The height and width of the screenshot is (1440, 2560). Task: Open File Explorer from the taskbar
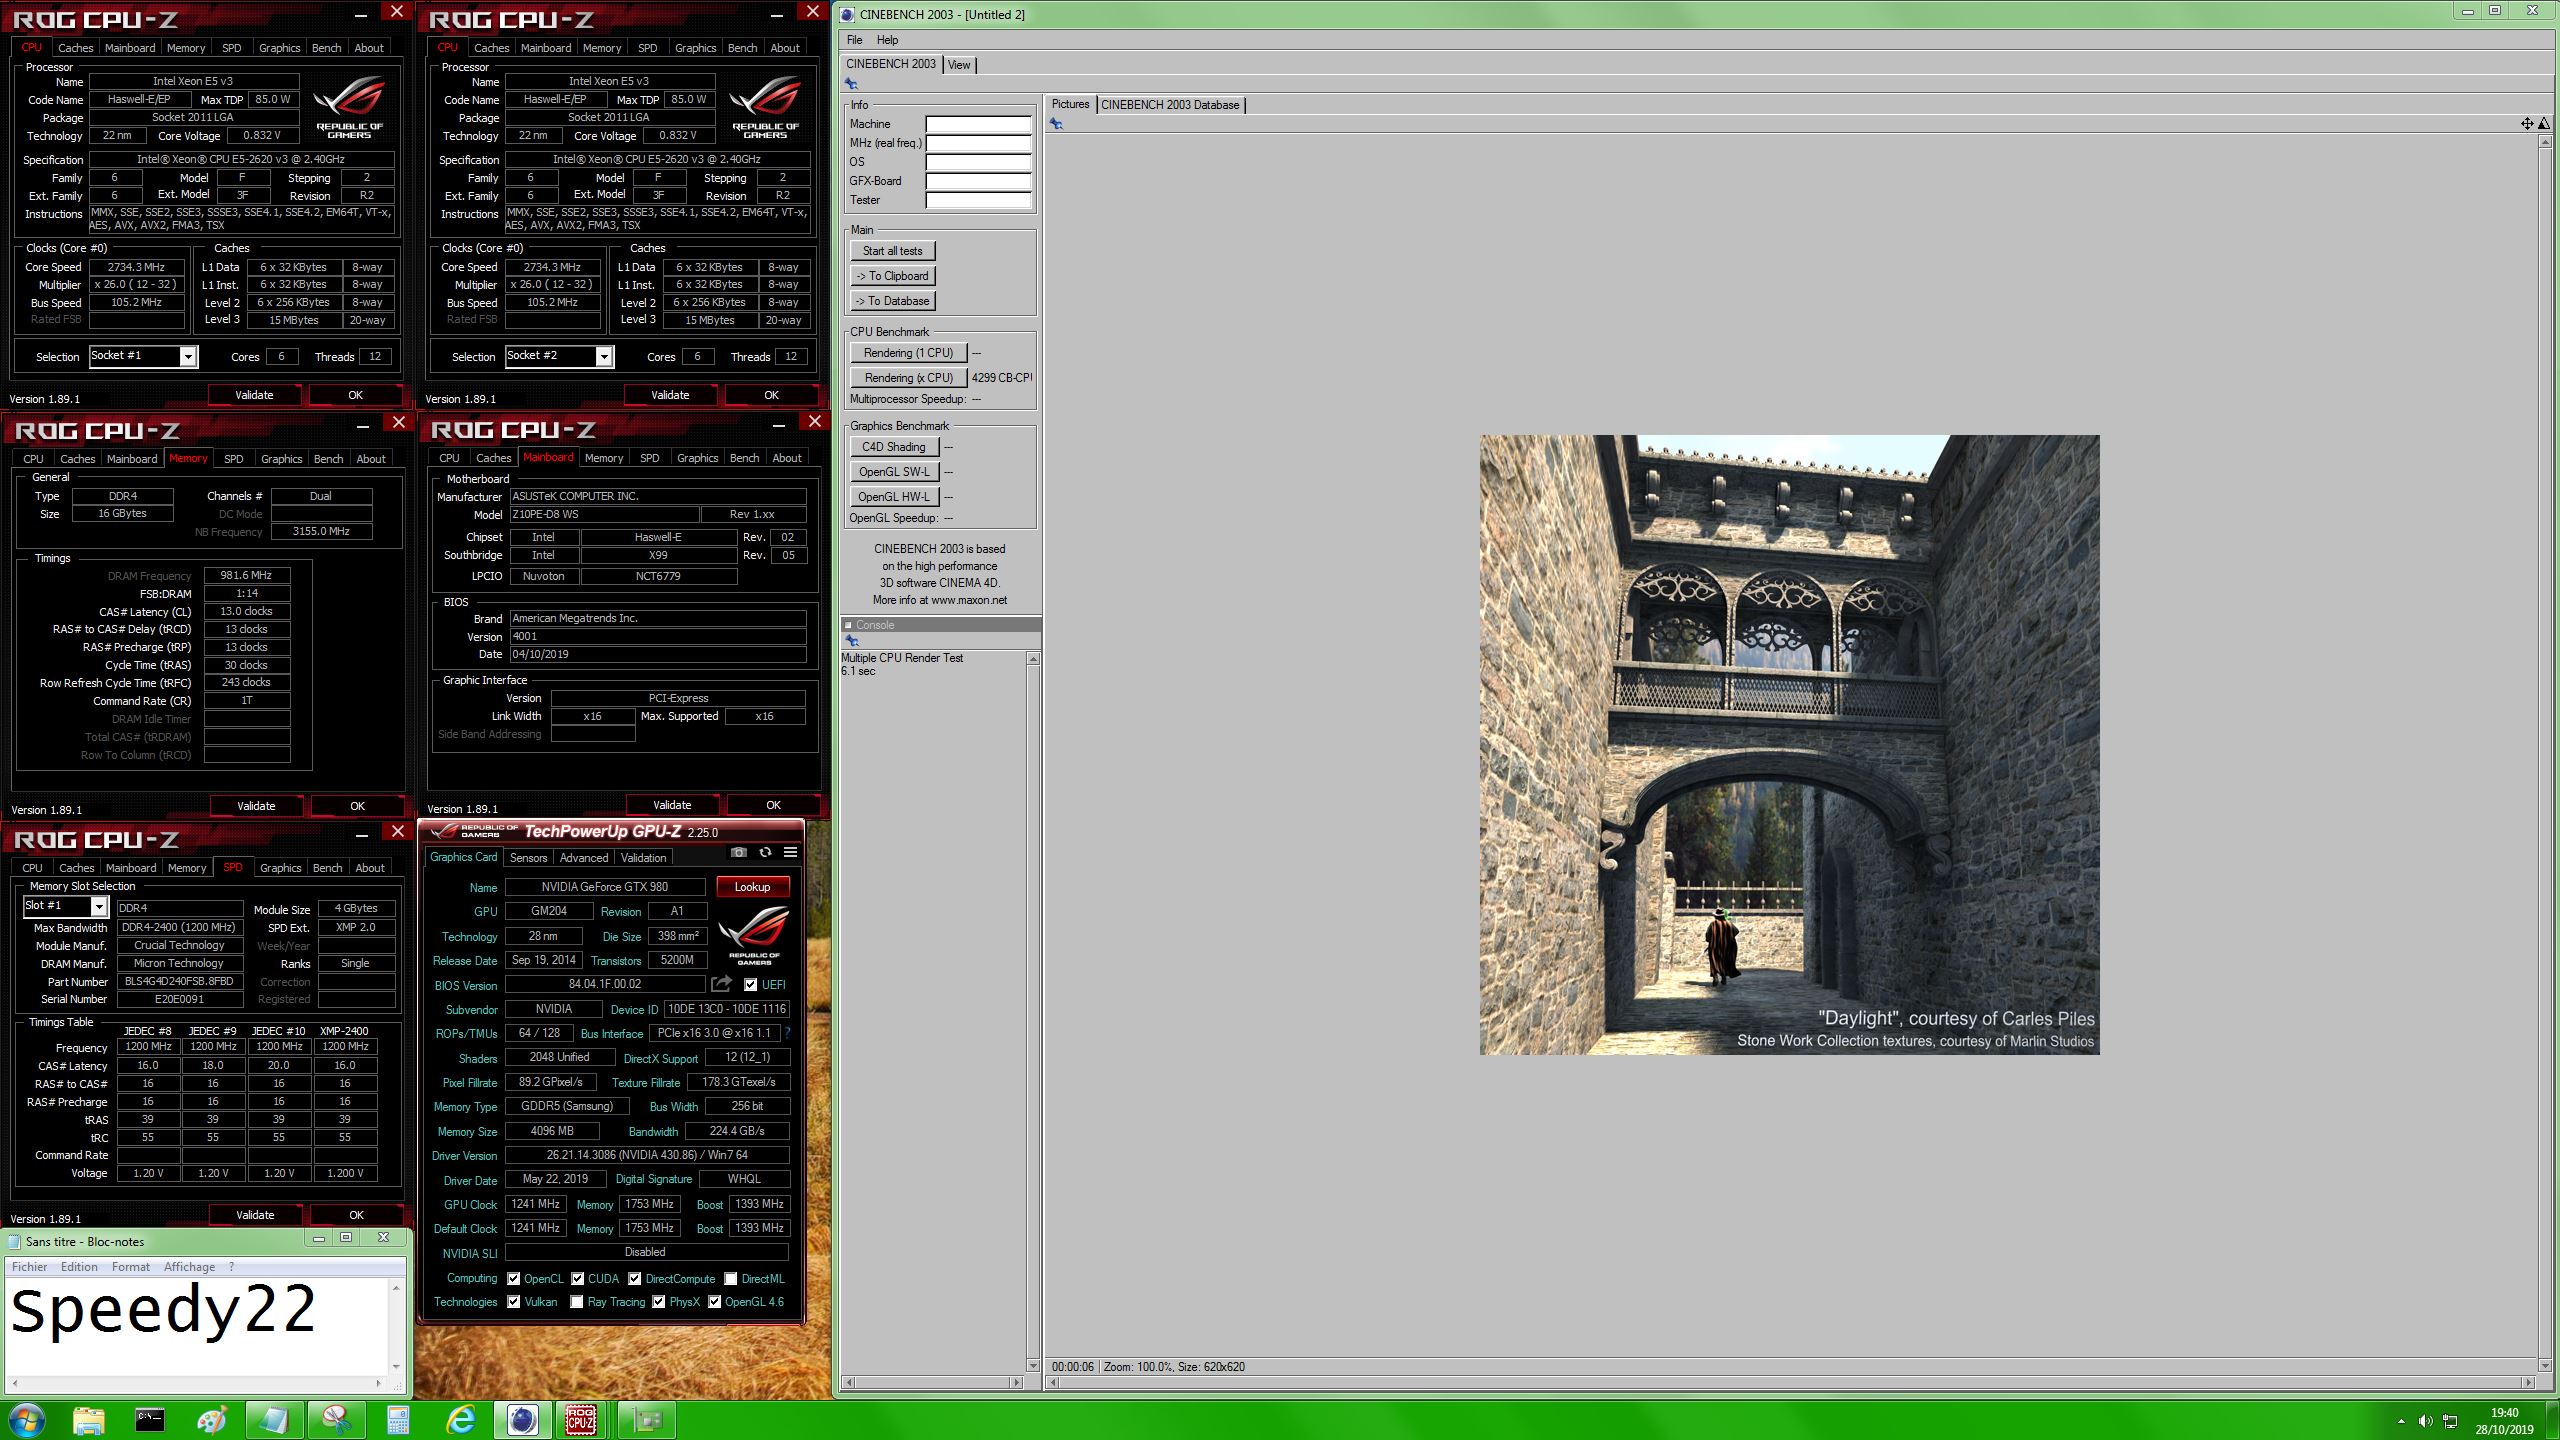point(88,1419)
